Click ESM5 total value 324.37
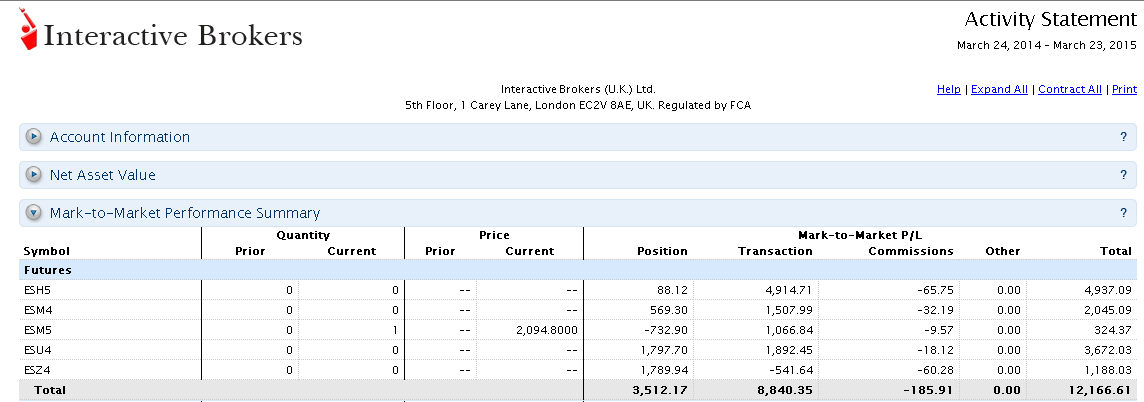Viewport: 1144px width, 402px height. tap(1116, 330)
